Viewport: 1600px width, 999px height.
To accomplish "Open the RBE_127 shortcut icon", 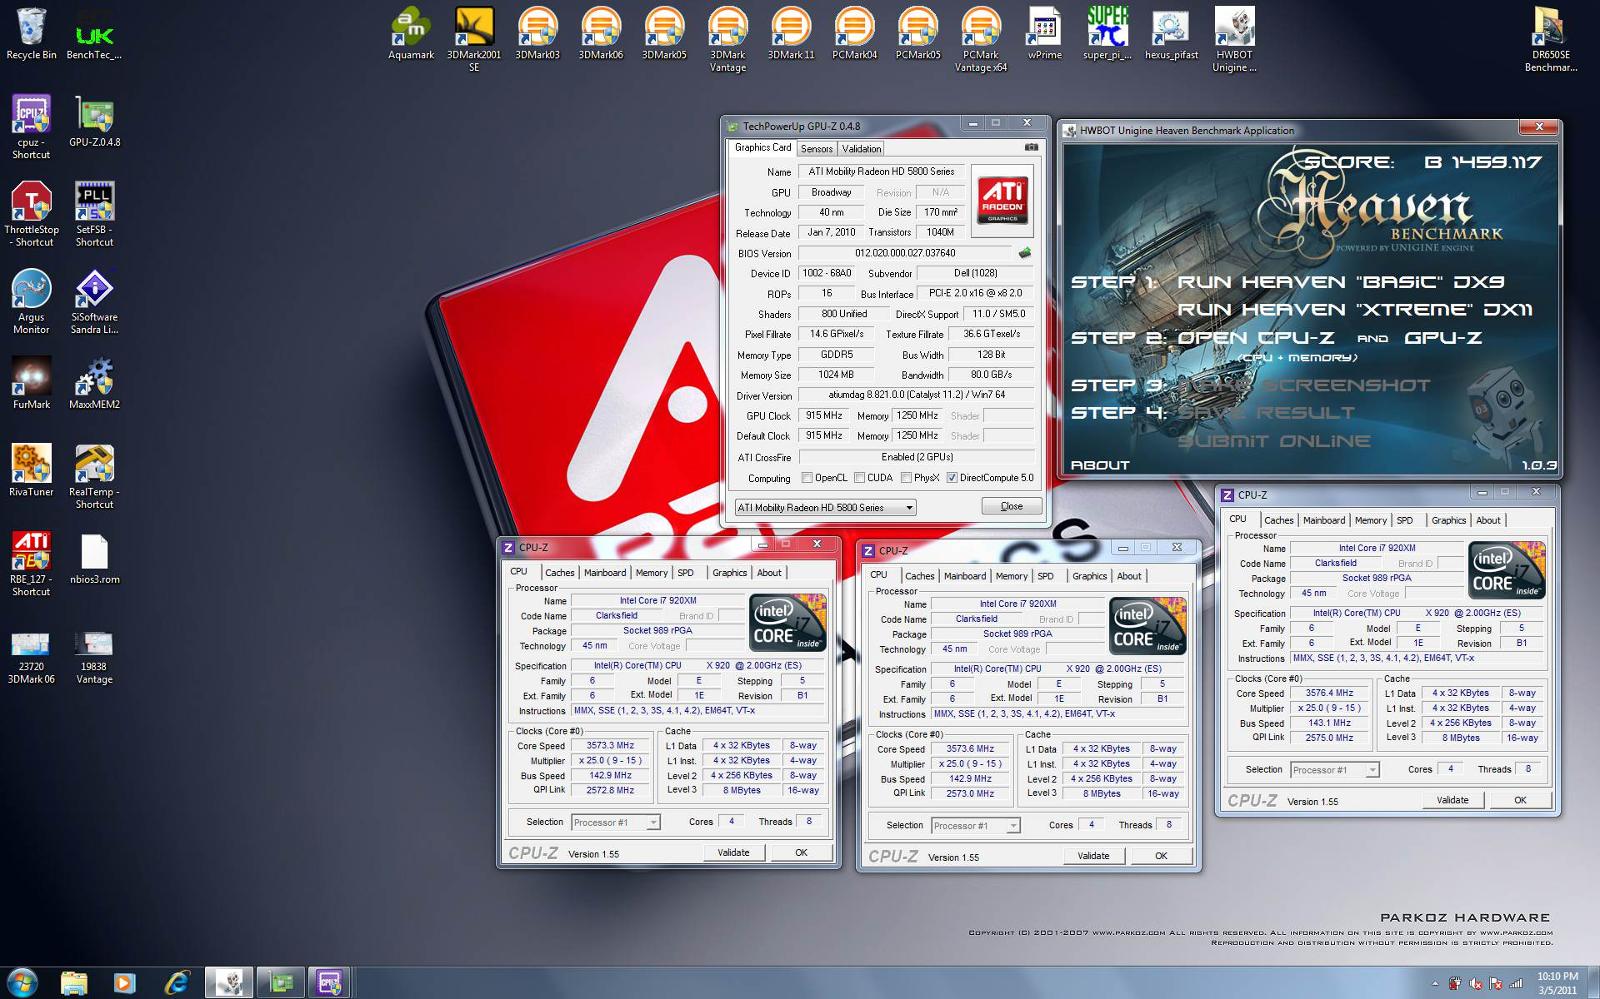I will pyautogui.click(x=31, y=563).
